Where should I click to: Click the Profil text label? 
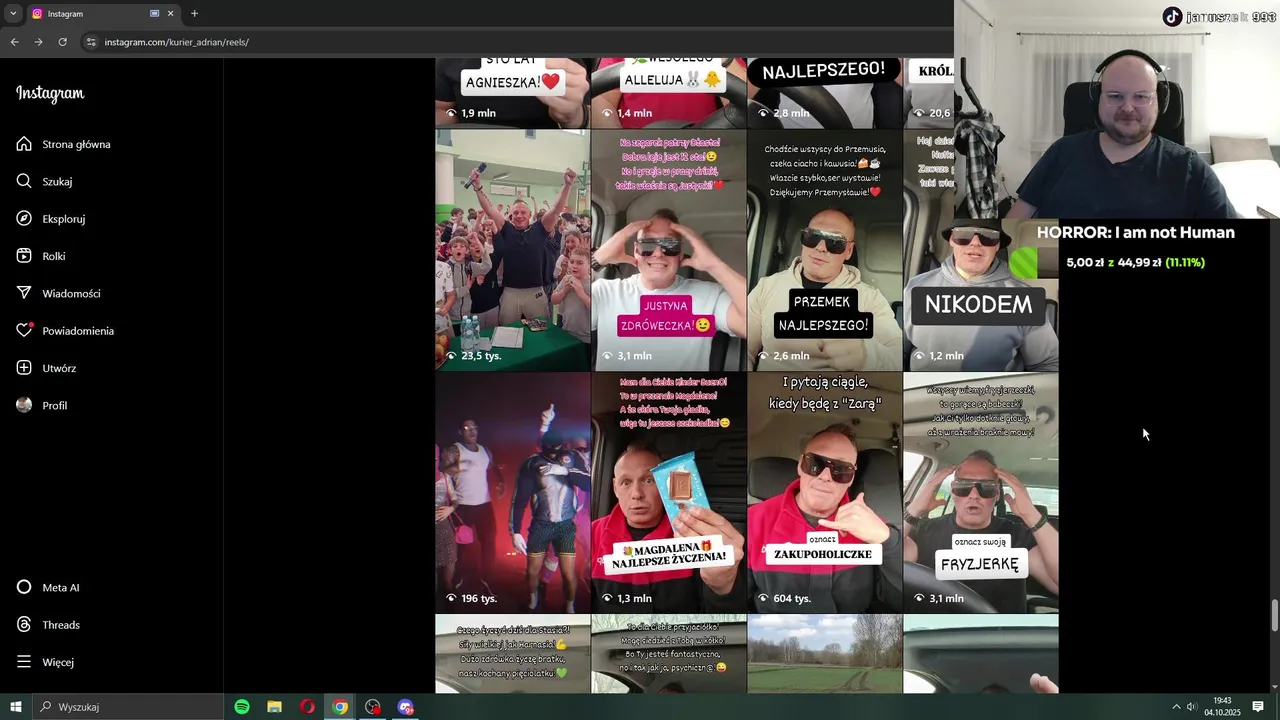(x=55, y=406)
